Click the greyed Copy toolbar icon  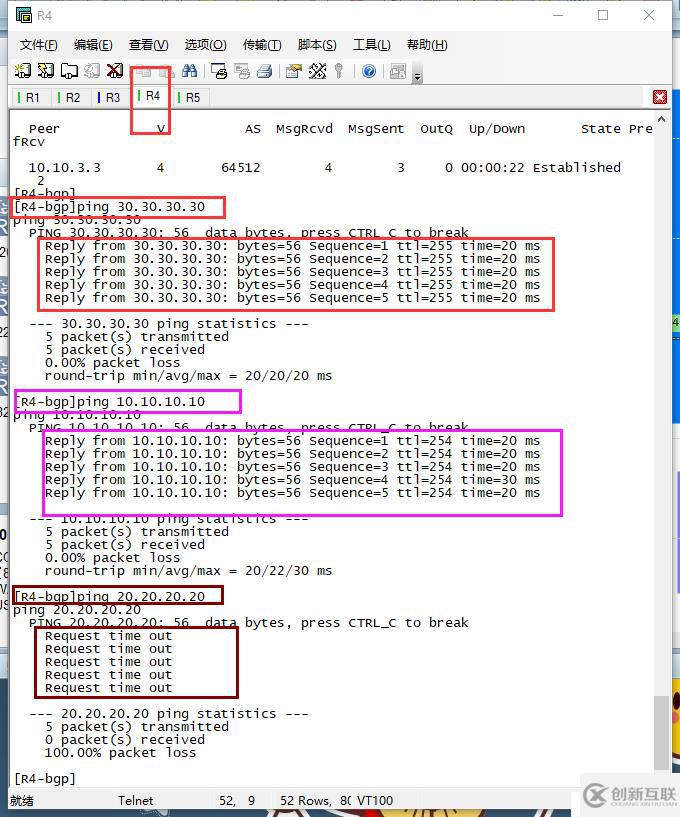[x=143, y=71]
